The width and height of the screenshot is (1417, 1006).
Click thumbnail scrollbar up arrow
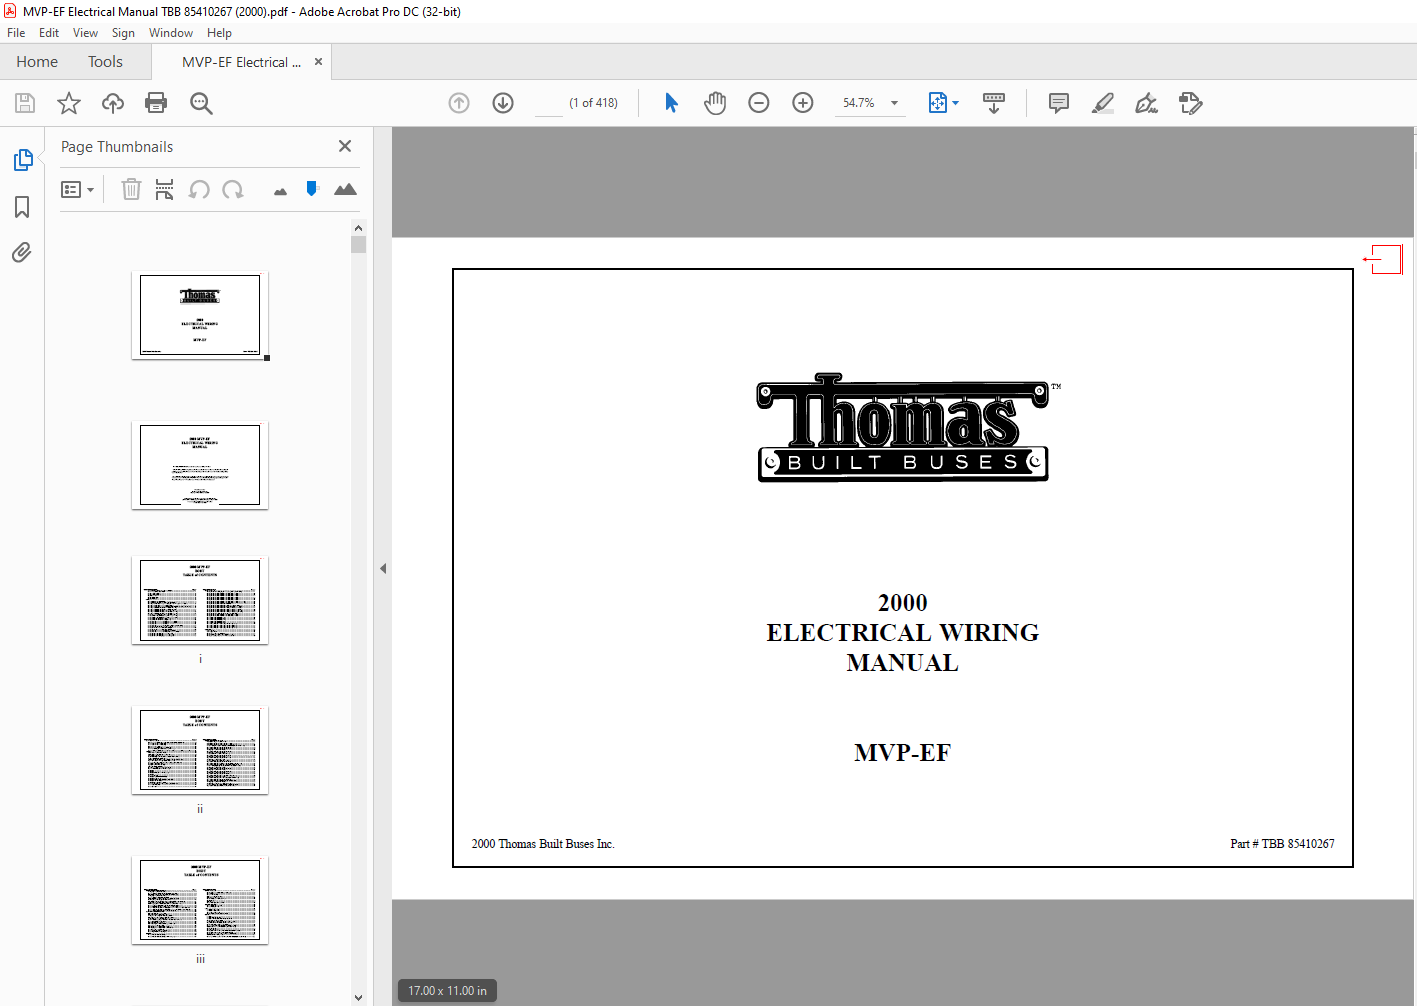[358, 228]
